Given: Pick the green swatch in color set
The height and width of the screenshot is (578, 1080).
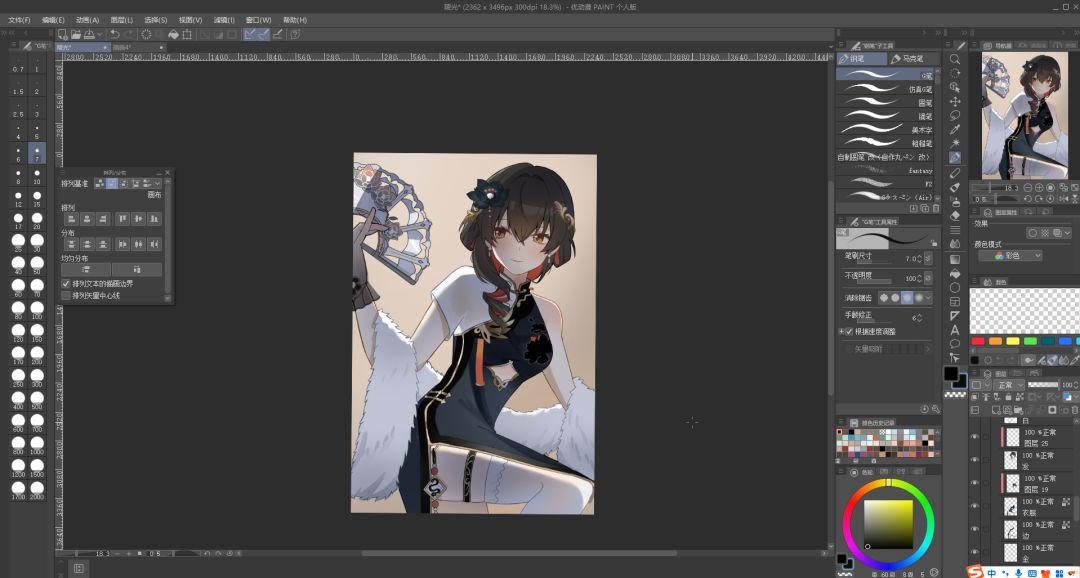Looking at the screenshot, I should click(1030, 341).
